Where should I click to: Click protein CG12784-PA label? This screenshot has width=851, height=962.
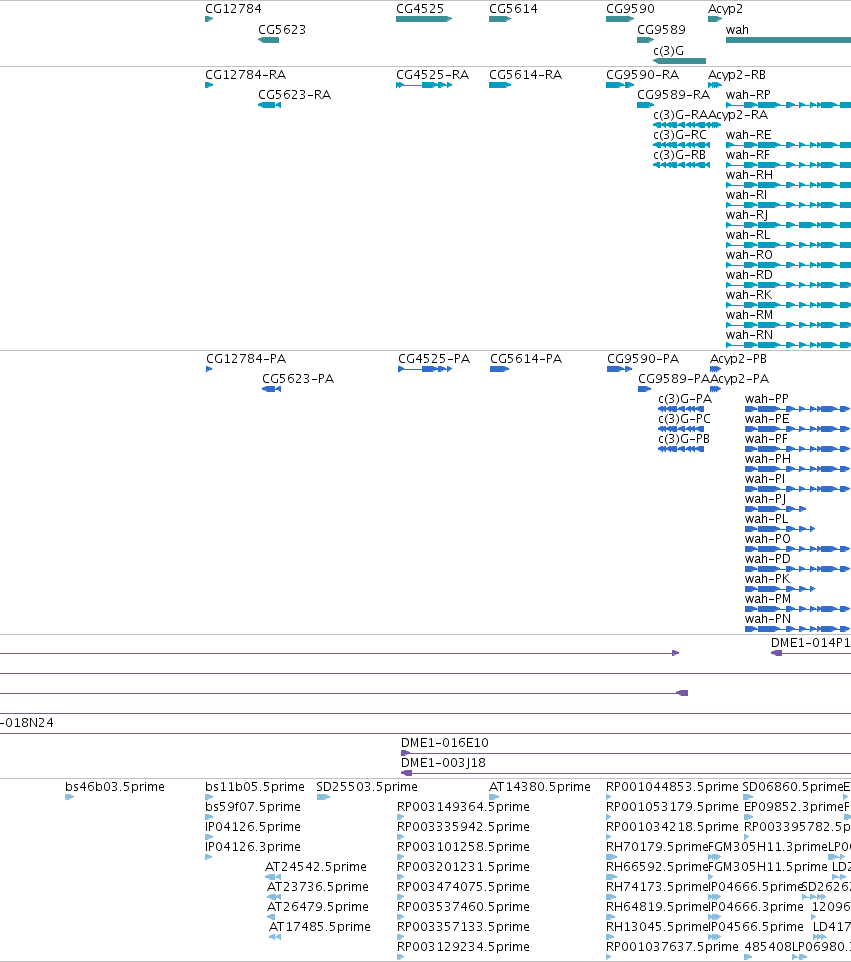246,358
